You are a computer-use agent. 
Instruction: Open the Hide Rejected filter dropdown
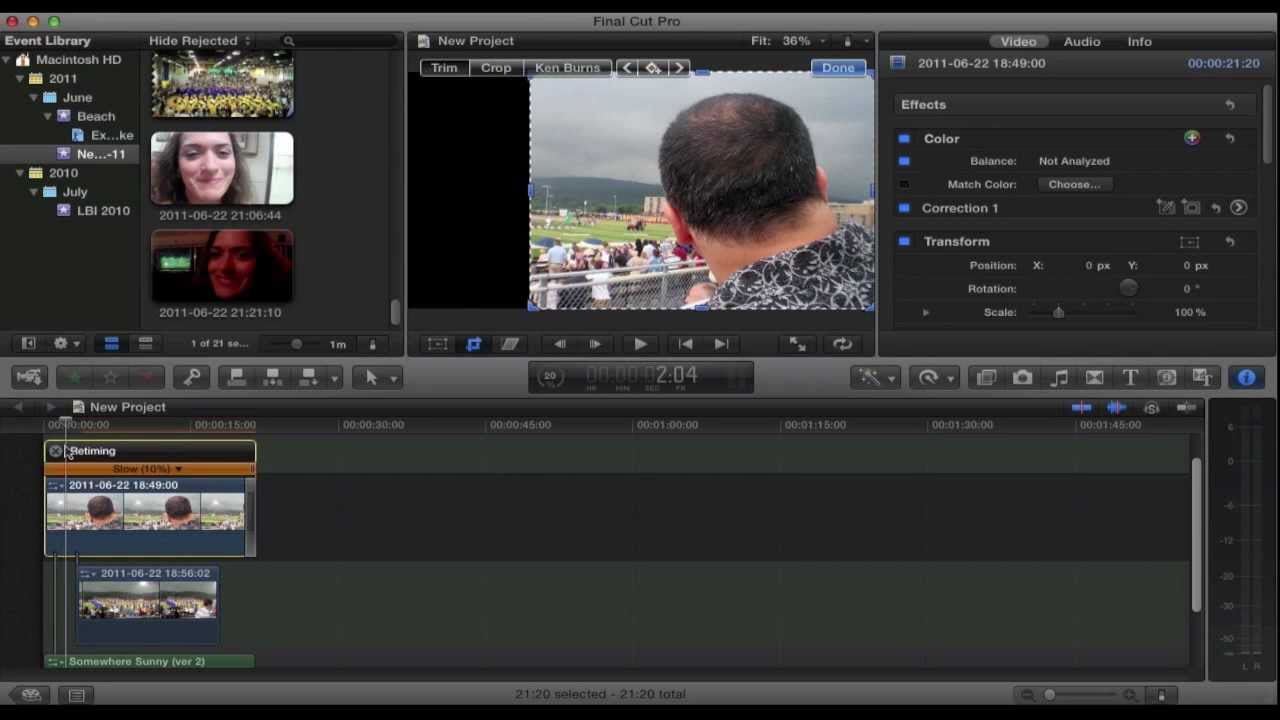pyautogui.click(x=199, y=41)
